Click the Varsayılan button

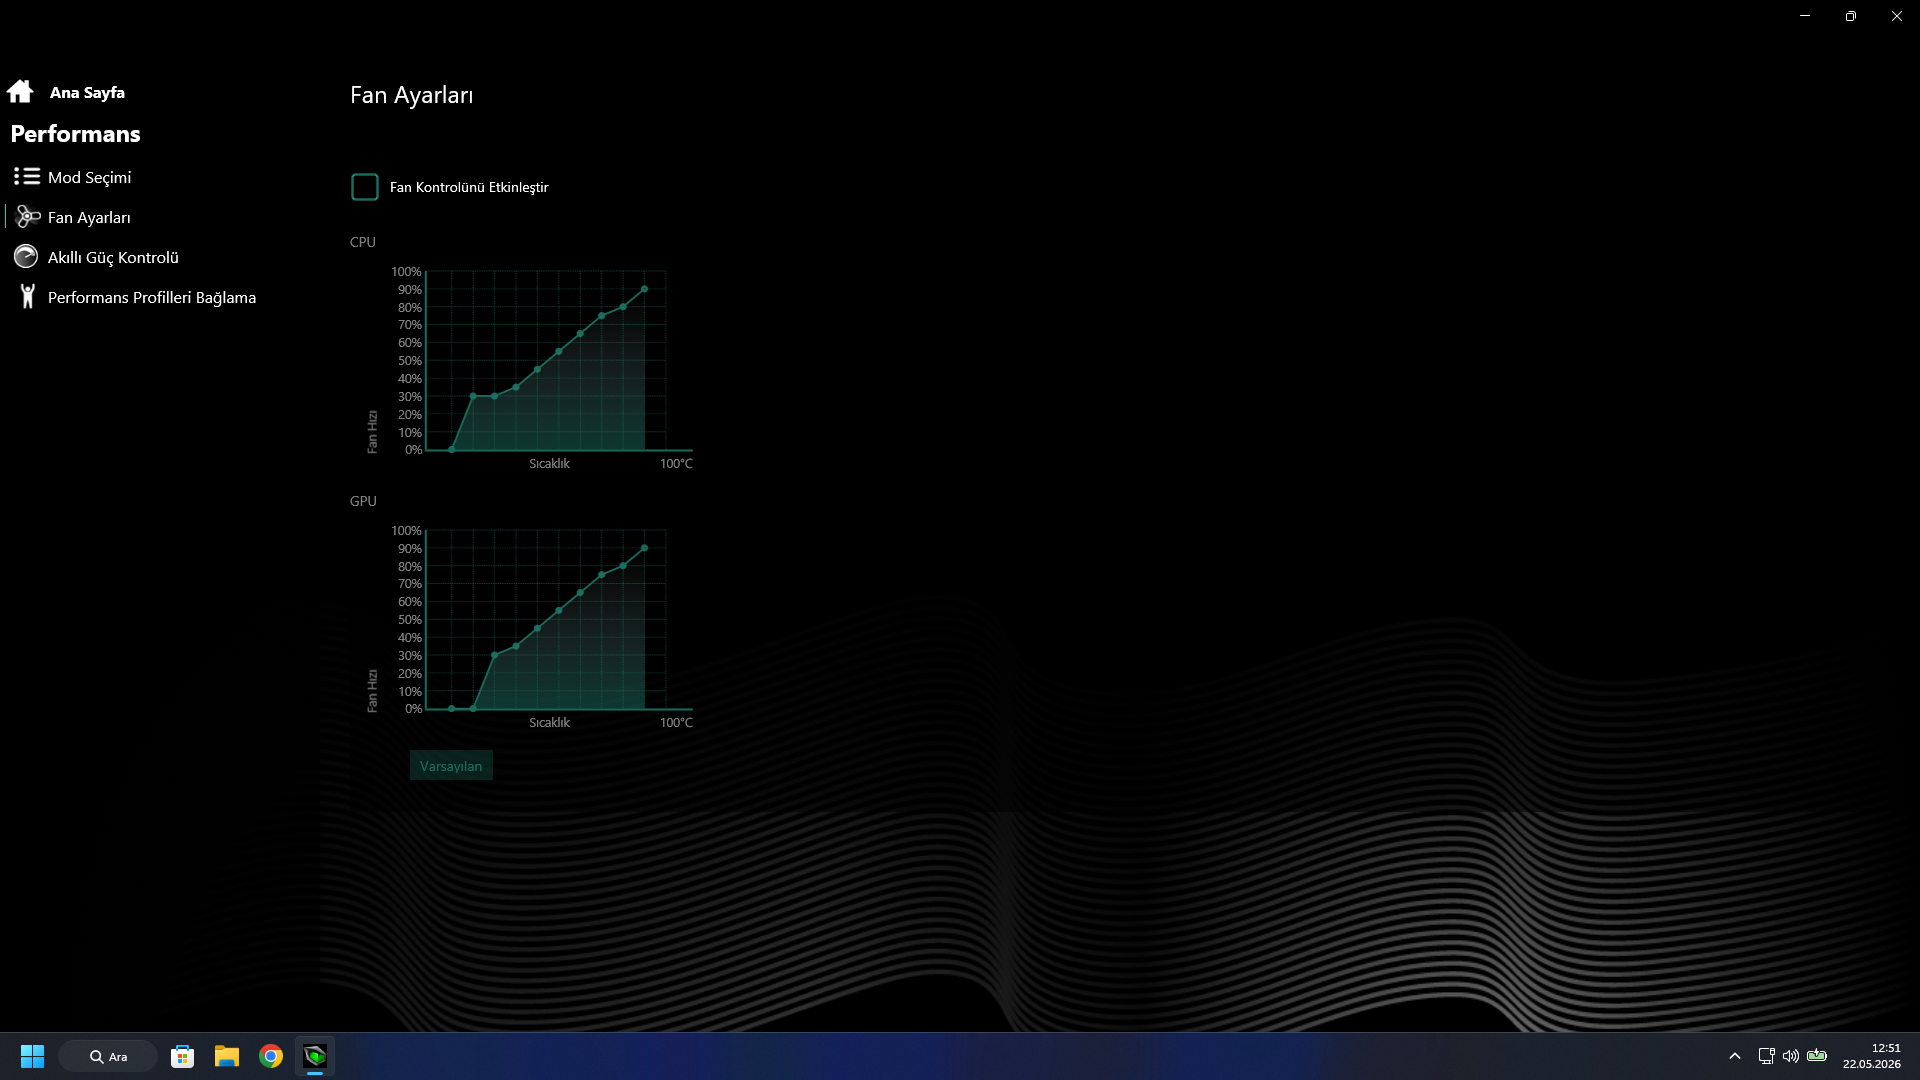point(451,766)
